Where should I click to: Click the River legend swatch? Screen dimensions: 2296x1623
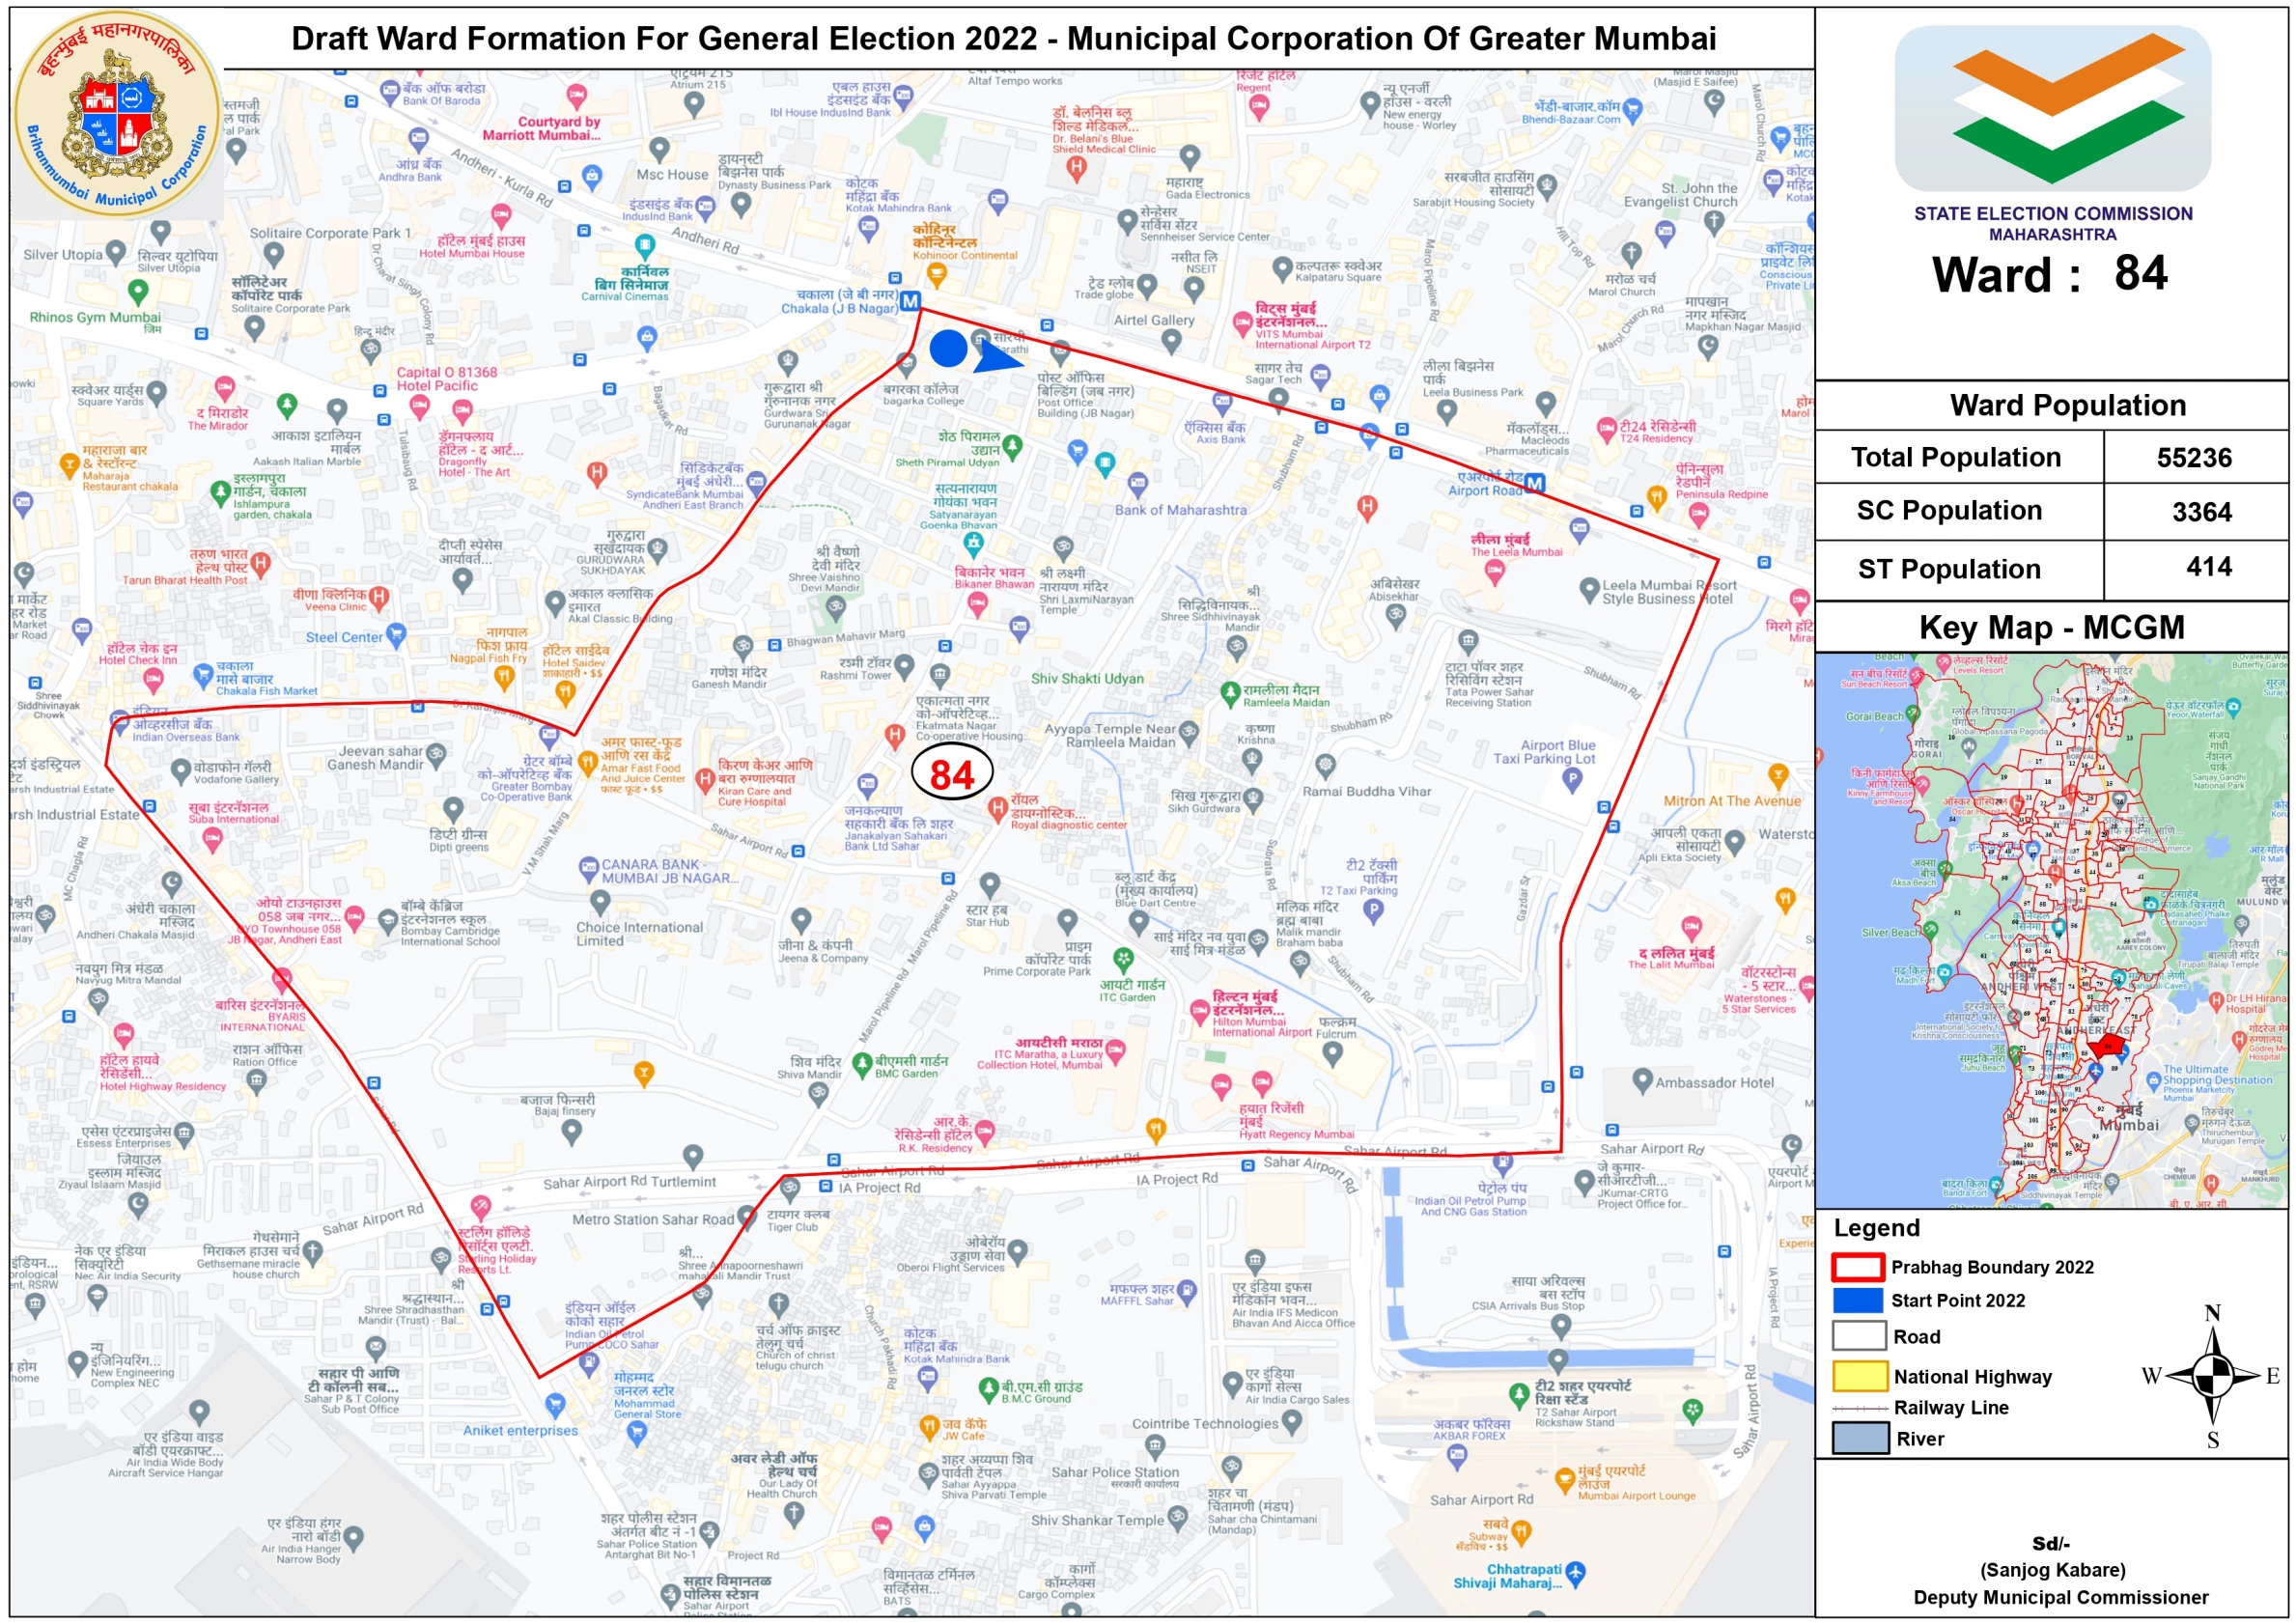(1859, 1438)
